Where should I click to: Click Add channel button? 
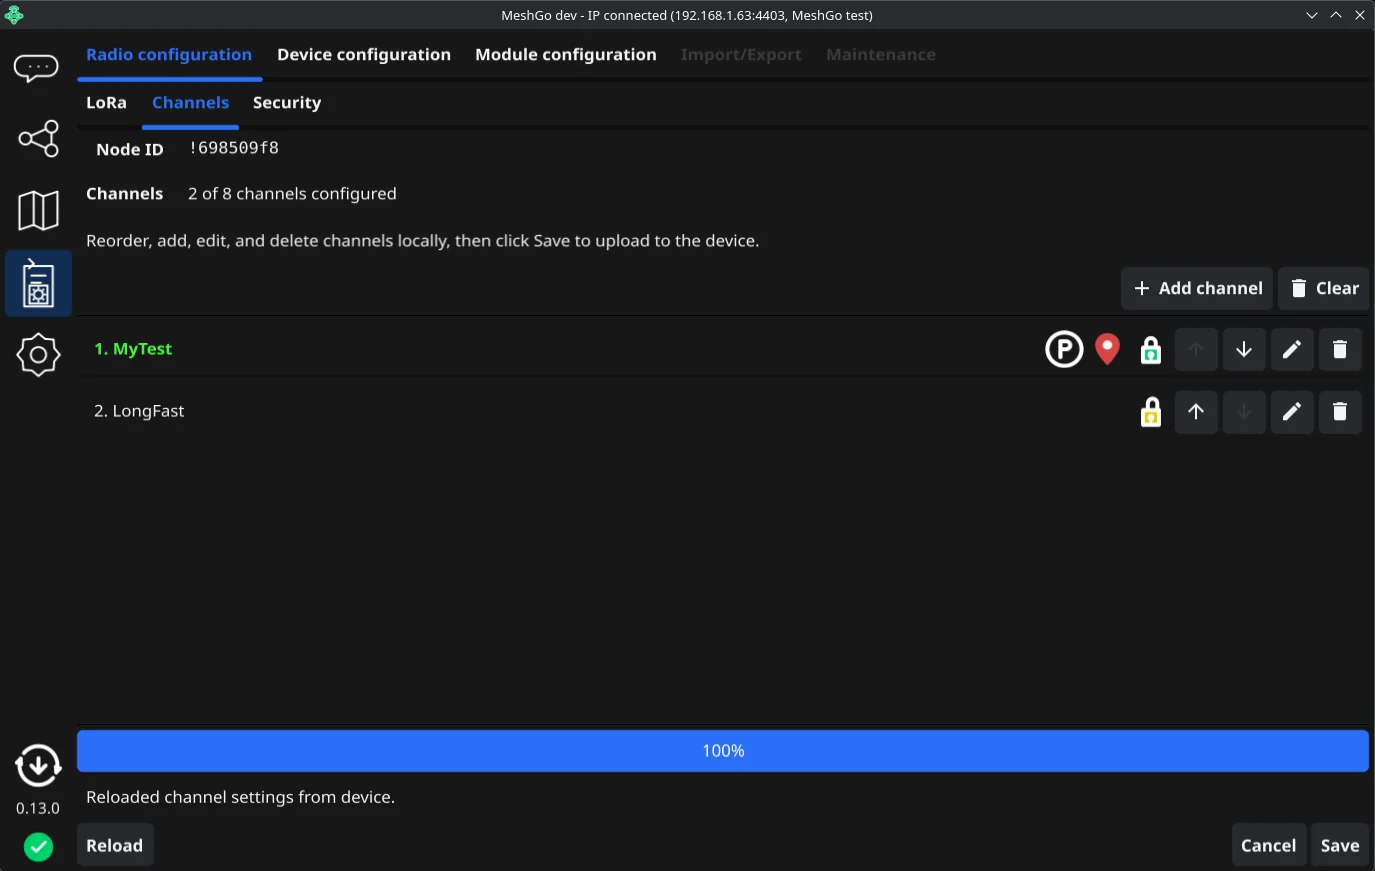click(x=1197, y=288)
